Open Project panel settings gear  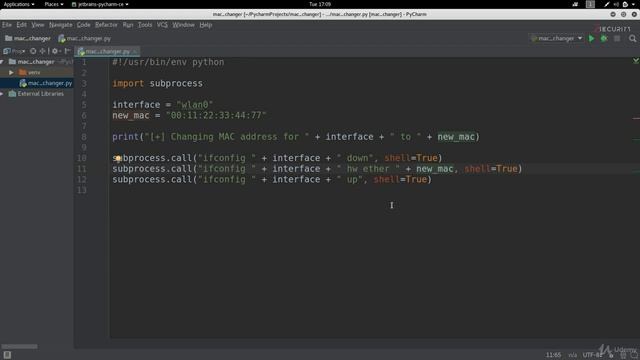click(x=55, y=51)
